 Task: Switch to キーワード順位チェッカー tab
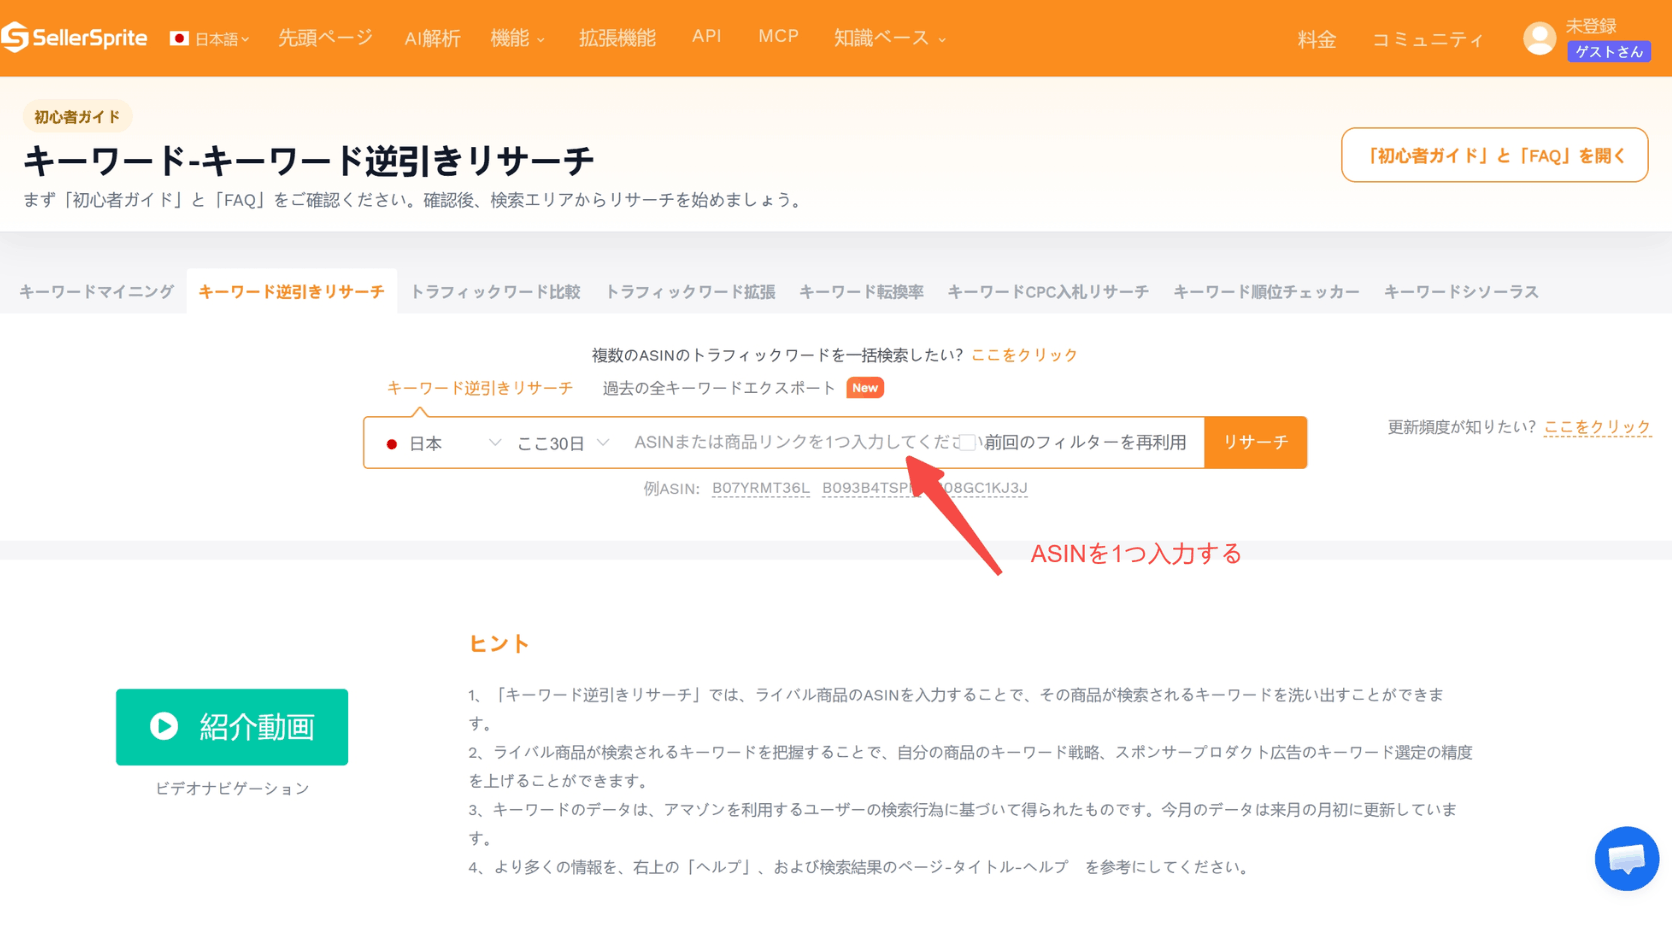click(1266, 292)
